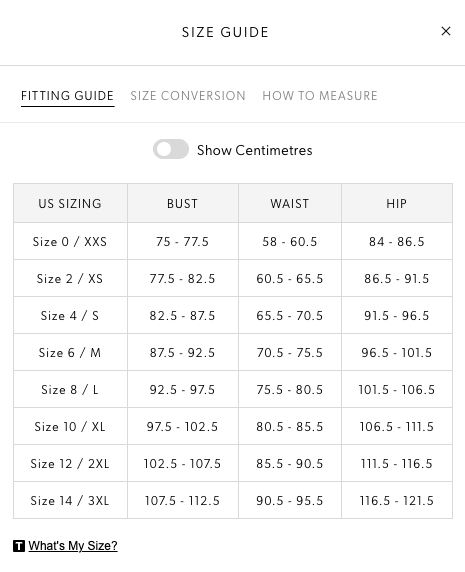Click the Size 4 / S waist value
This screenshot has width=465, height=572.
(290, 316)
